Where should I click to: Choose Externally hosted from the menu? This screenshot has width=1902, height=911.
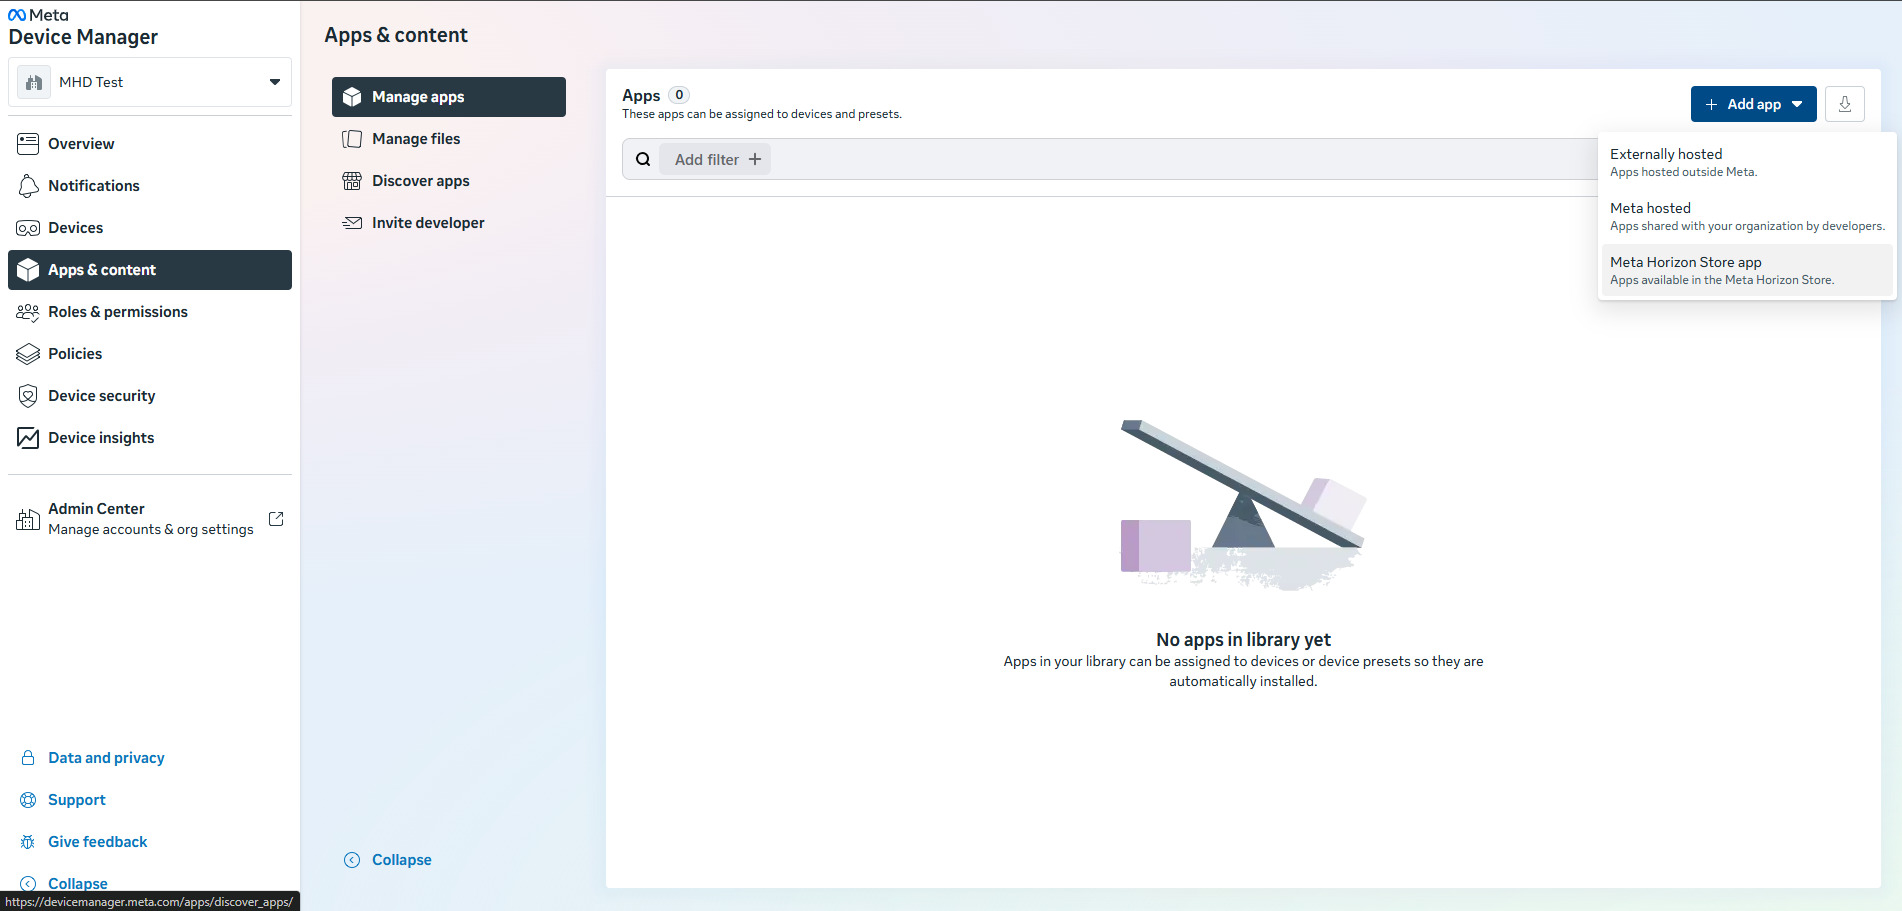[1747, 162]
